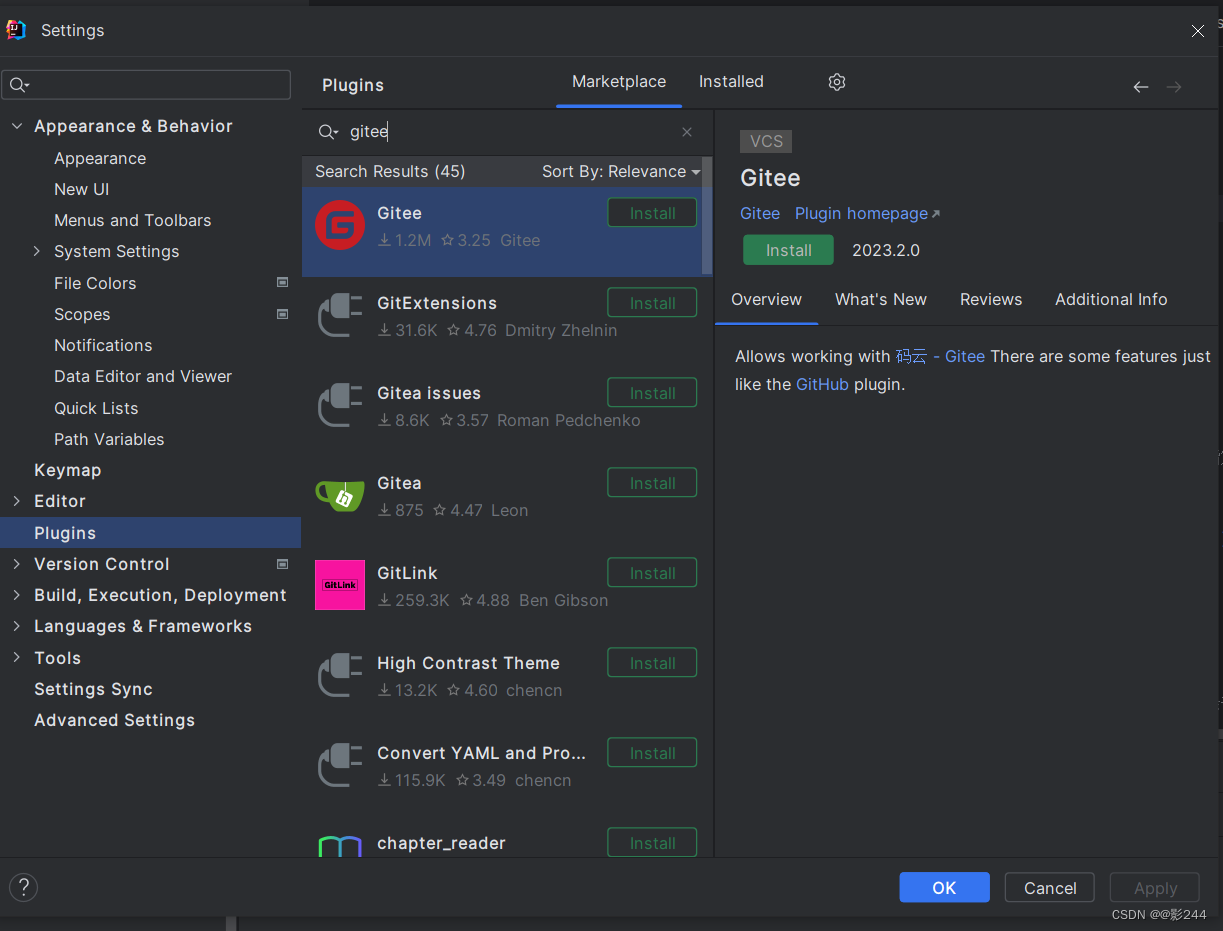
Task: Click the Scopes project-level icon
Action: (282, 314)
